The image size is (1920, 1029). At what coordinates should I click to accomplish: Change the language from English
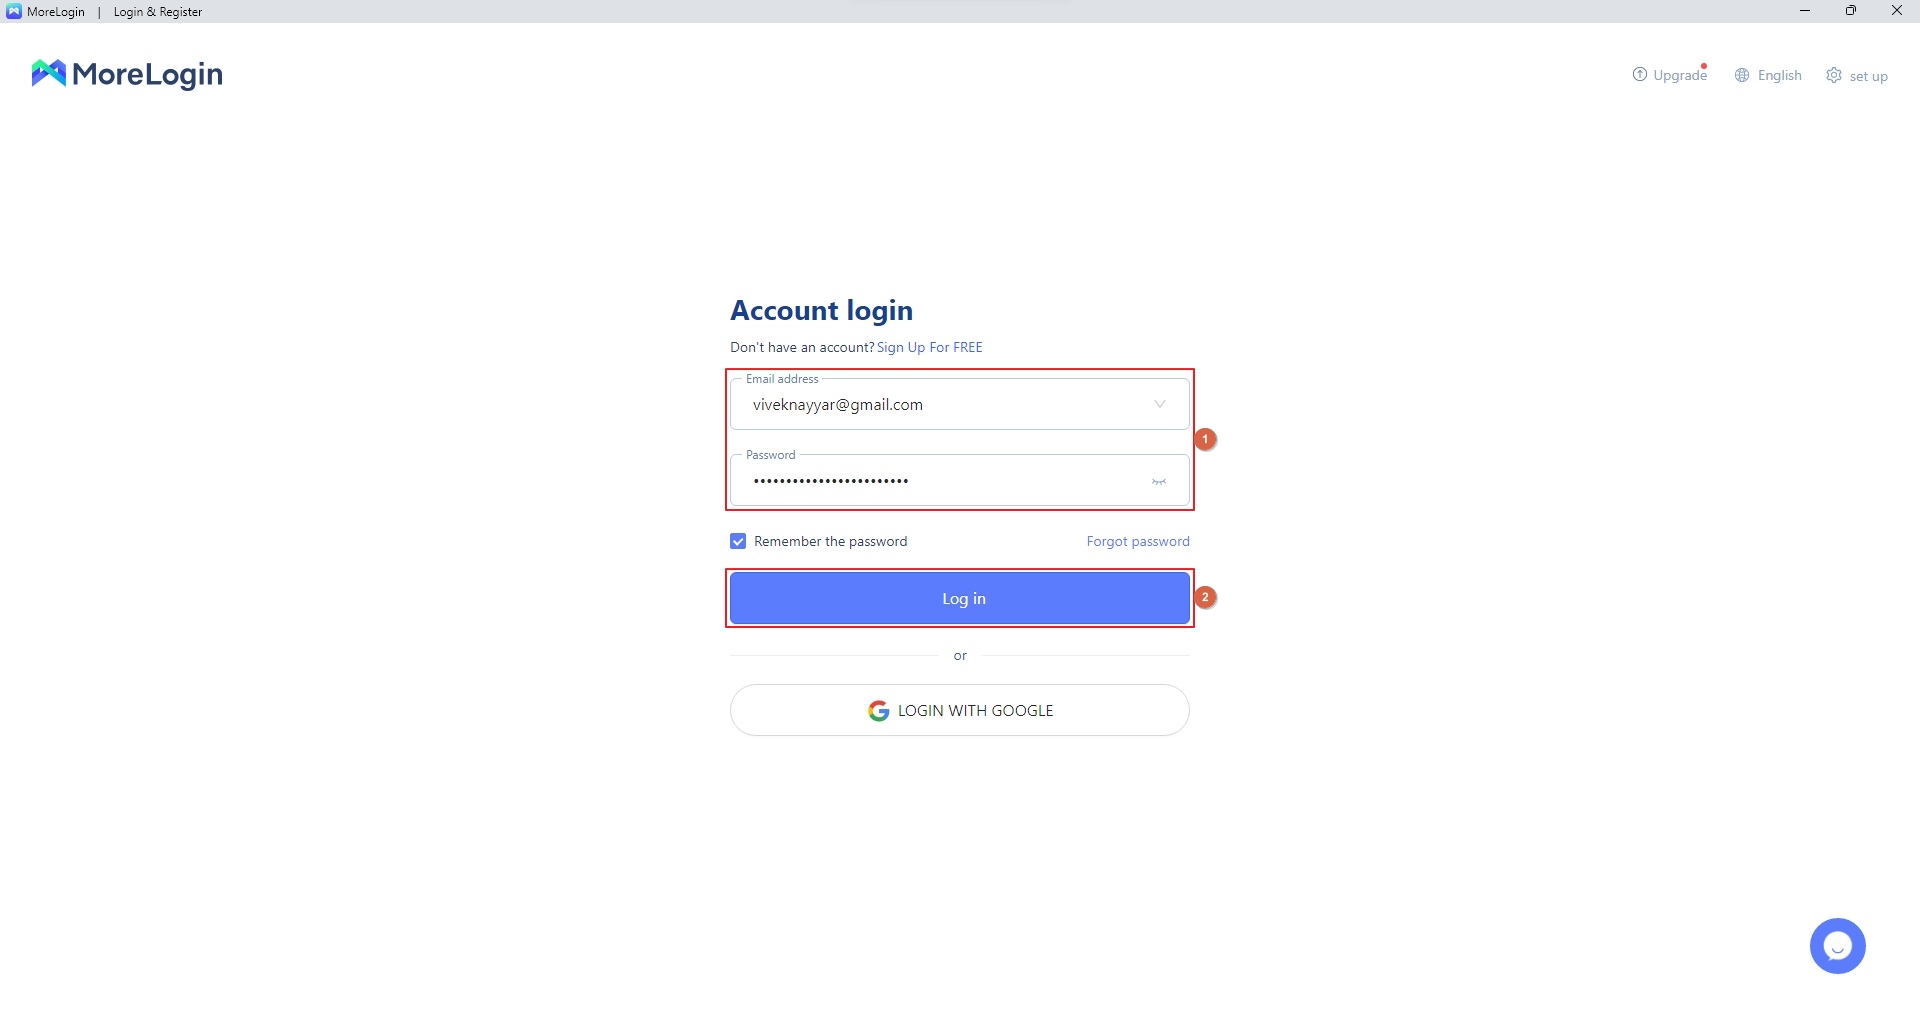pos(1768,75)
